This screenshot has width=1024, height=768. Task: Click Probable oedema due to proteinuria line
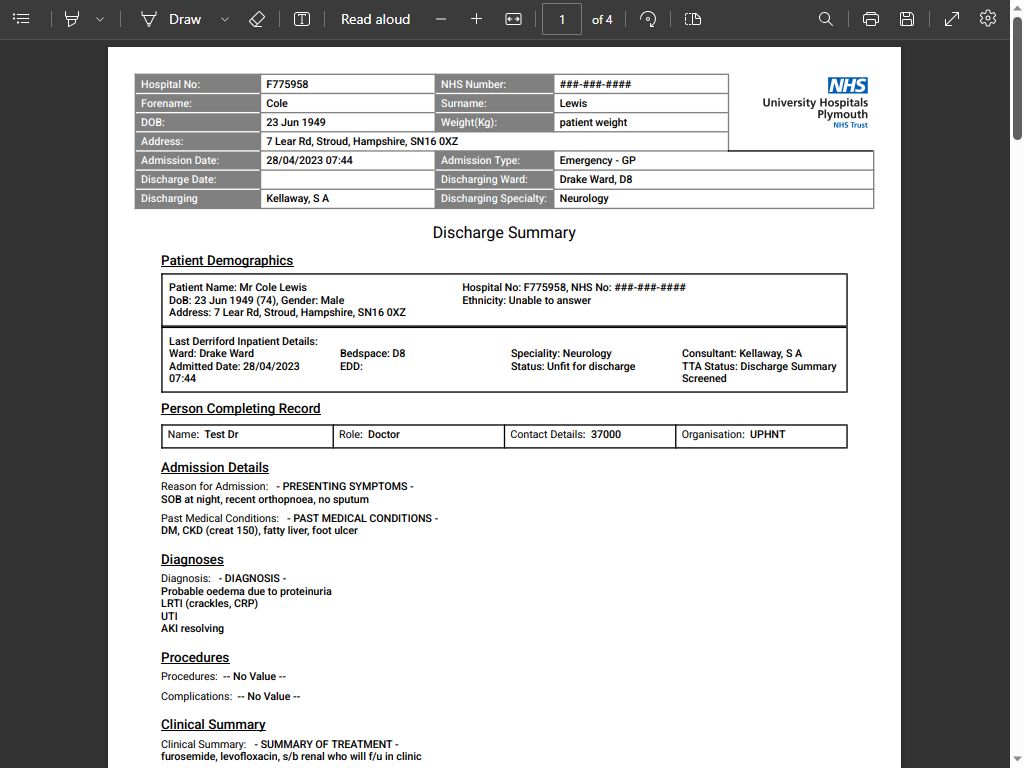[x=246, y=591]
